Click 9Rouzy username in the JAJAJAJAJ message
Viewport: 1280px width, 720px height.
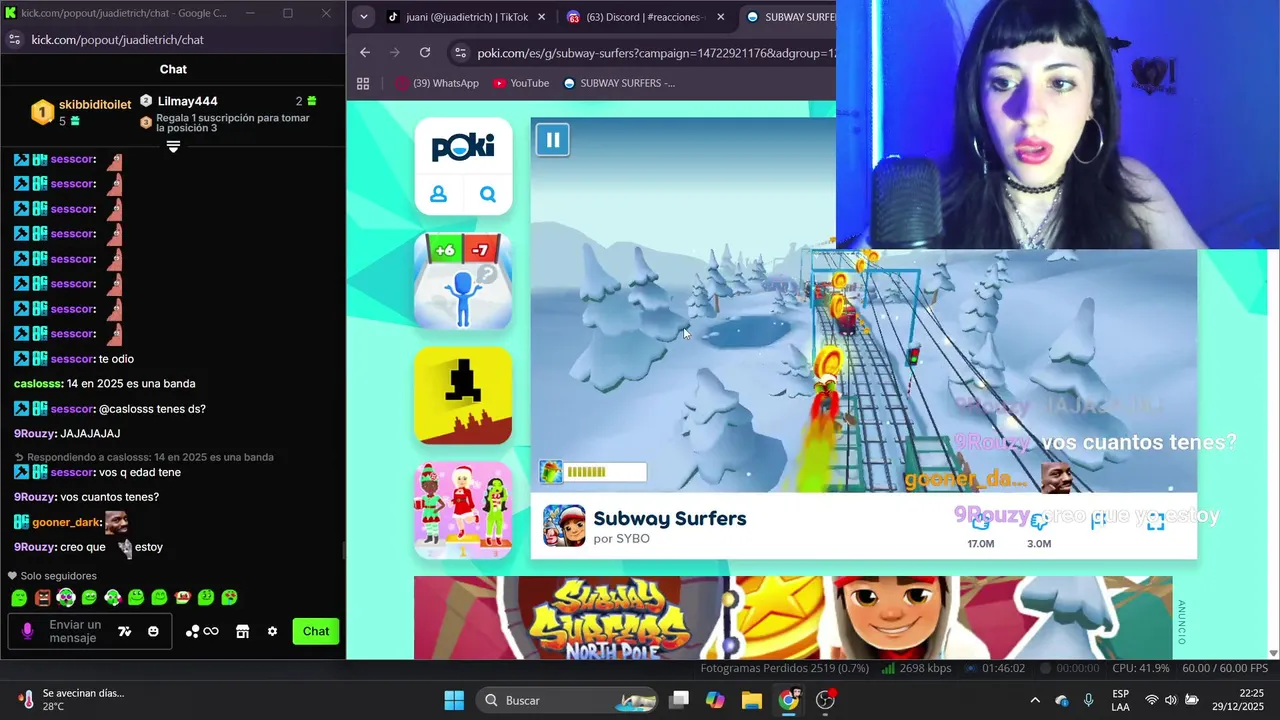tap(34, 434)
